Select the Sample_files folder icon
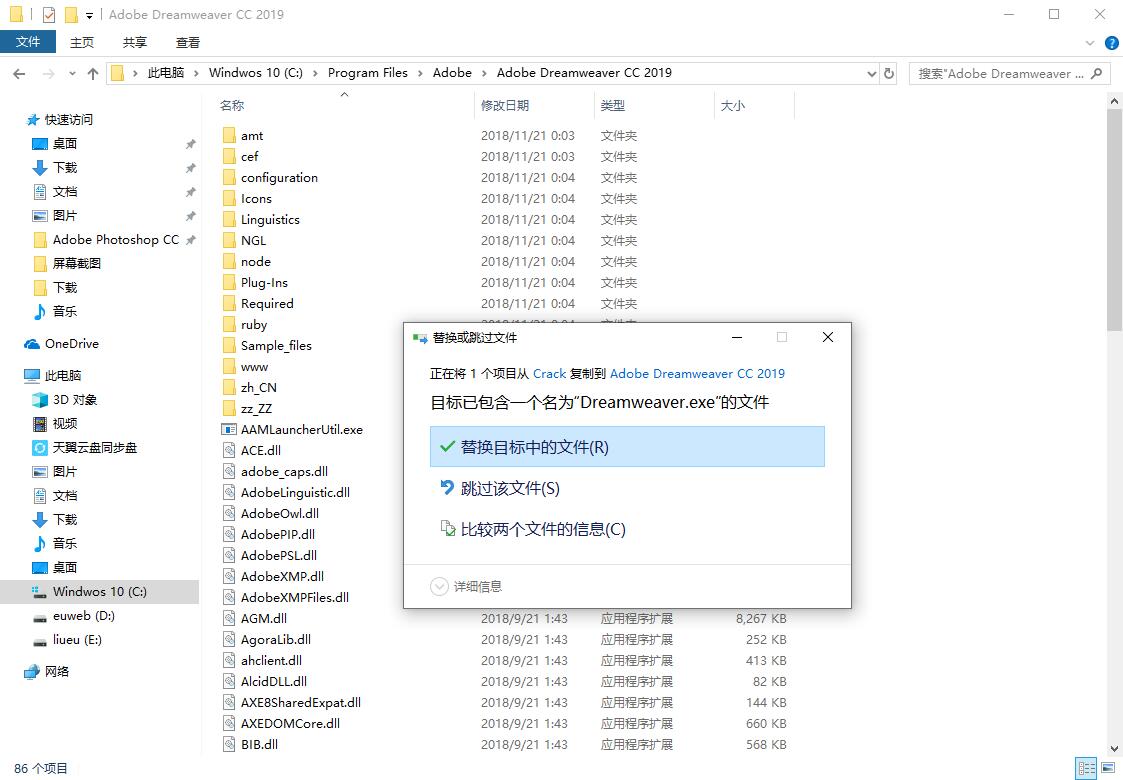The width and height of the screenshot is (1123, 780). 229,345
